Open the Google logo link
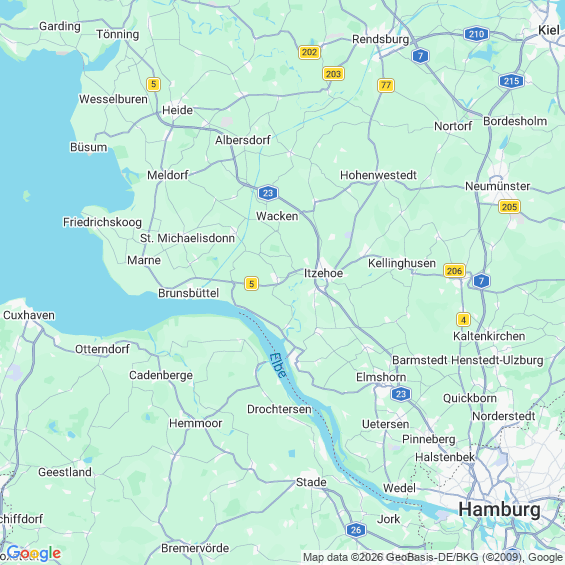 pos(34,553)
